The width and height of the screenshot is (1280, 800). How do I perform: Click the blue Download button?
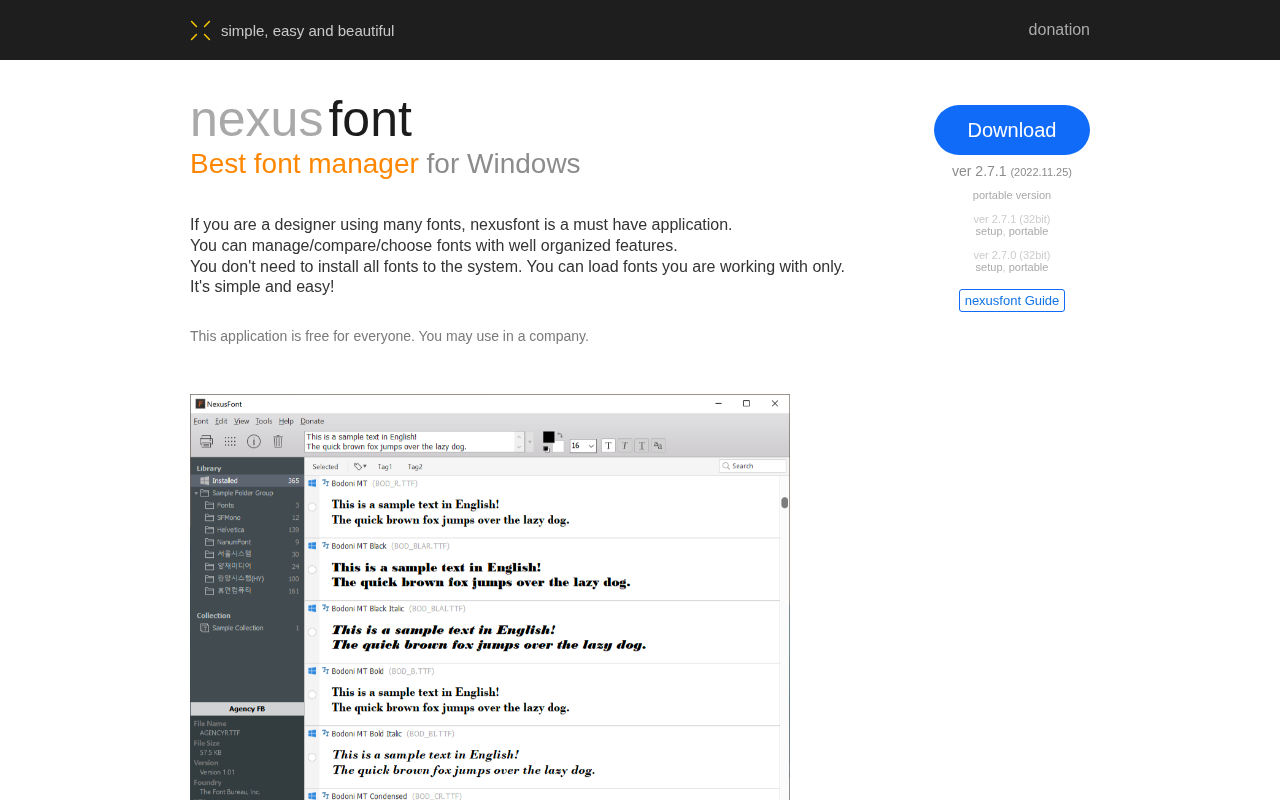tap(1011, 130)
